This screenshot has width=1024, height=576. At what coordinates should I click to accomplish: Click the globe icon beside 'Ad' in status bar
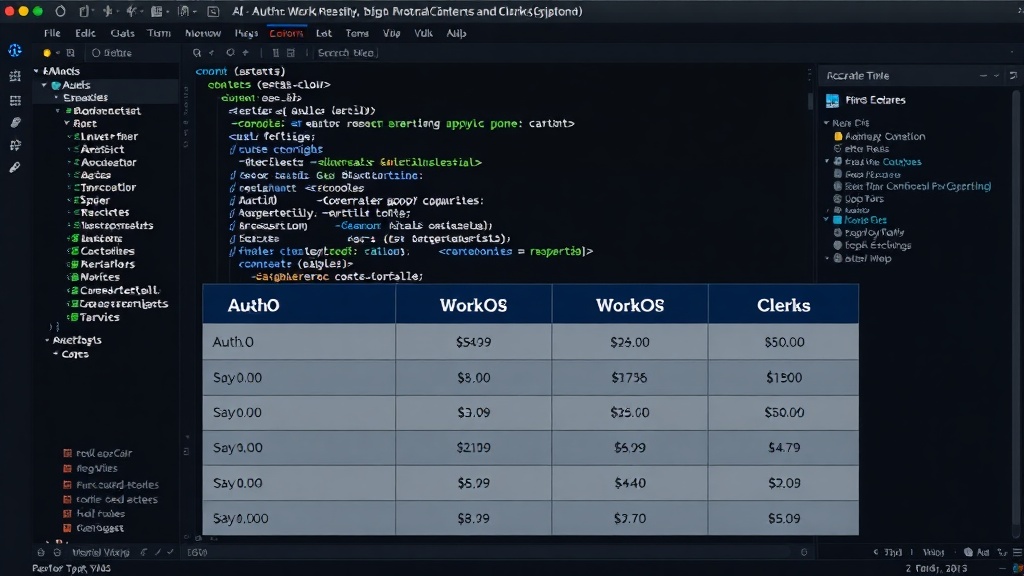968,552
